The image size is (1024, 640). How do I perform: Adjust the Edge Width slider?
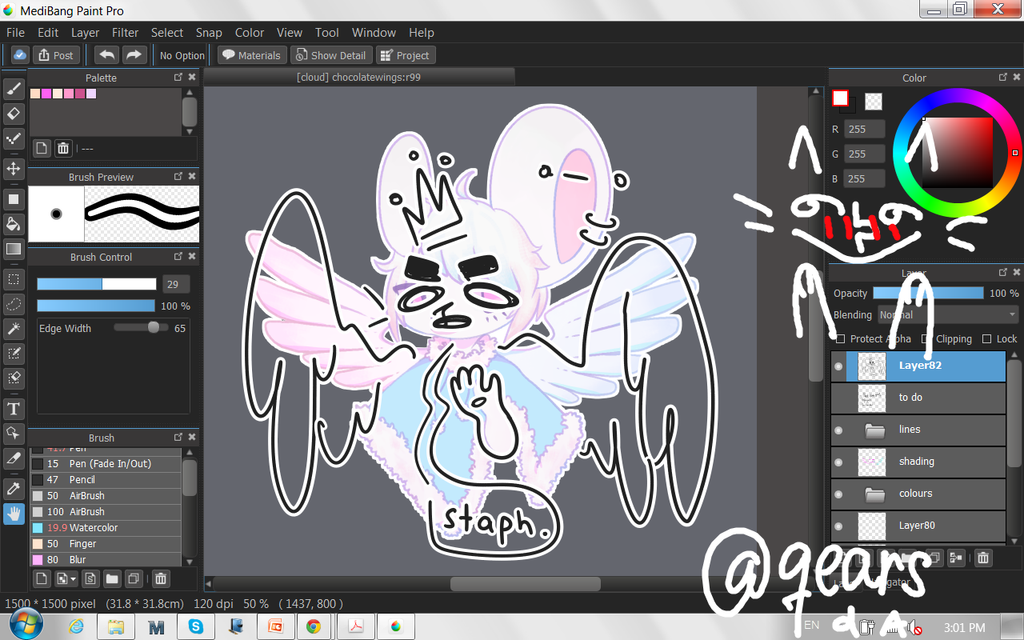point(140,327)
